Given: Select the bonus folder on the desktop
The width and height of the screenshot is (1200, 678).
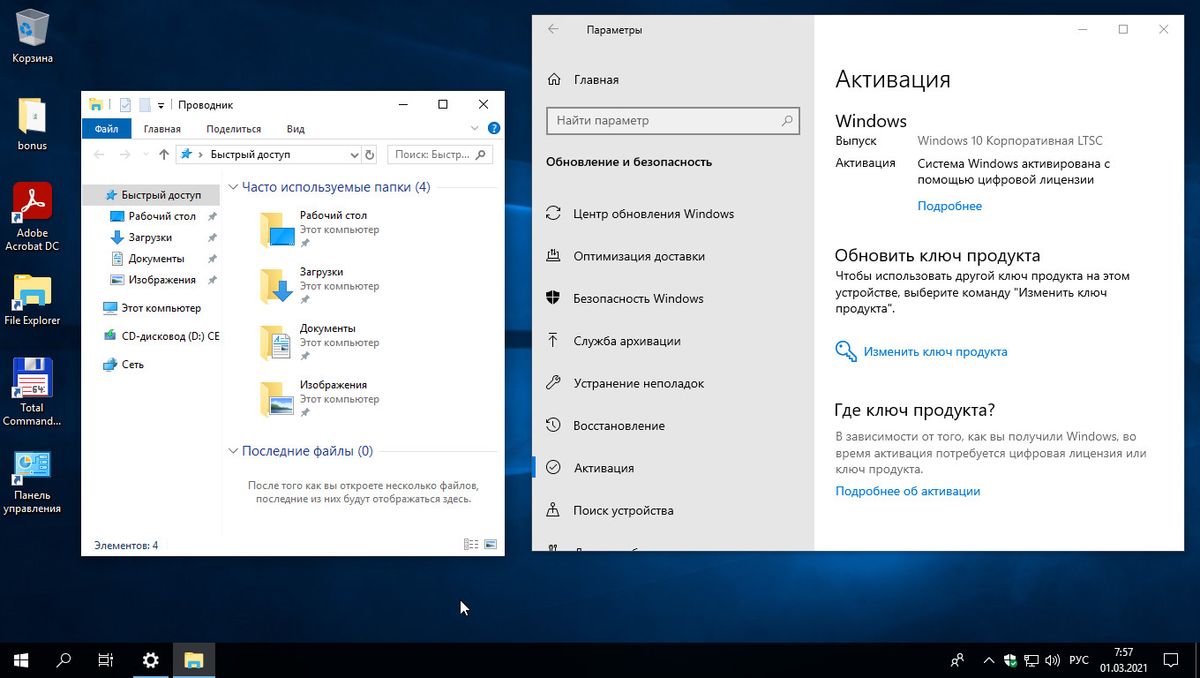Looking at the screenshot, I should (x=32, y=125).
